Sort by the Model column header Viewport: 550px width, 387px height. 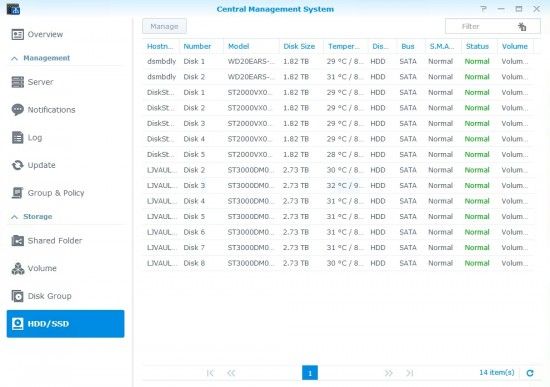[x=251, y=46]
